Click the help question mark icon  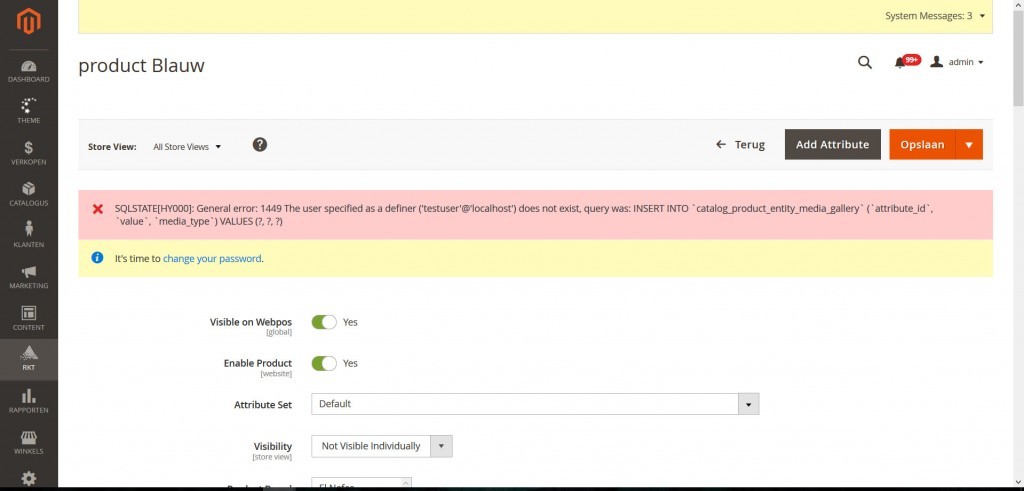point(260,145)
